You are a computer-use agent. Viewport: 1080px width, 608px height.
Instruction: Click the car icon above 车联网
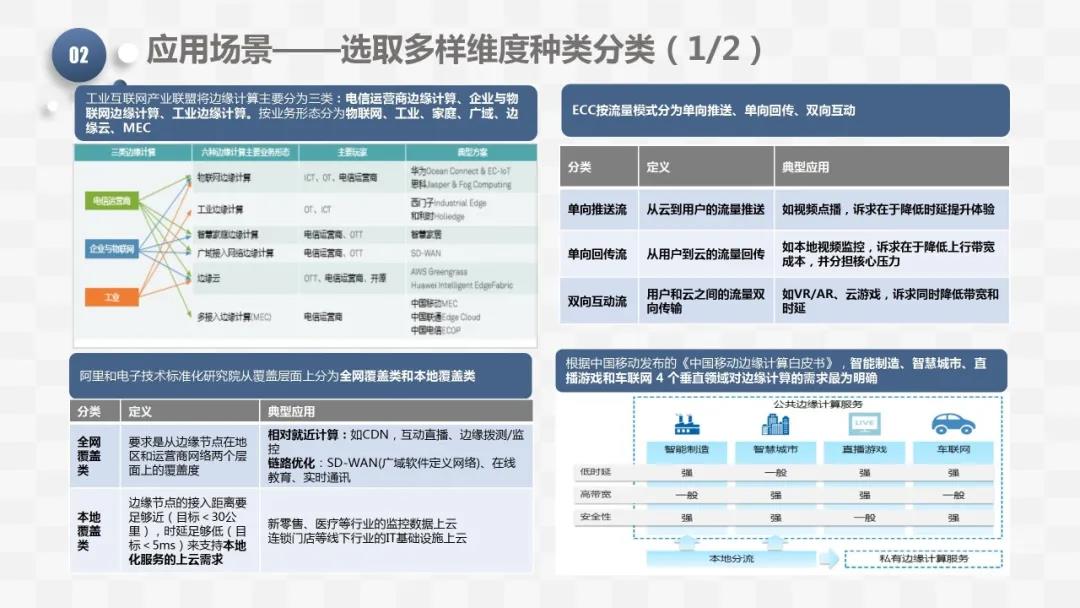coord(952,424)
